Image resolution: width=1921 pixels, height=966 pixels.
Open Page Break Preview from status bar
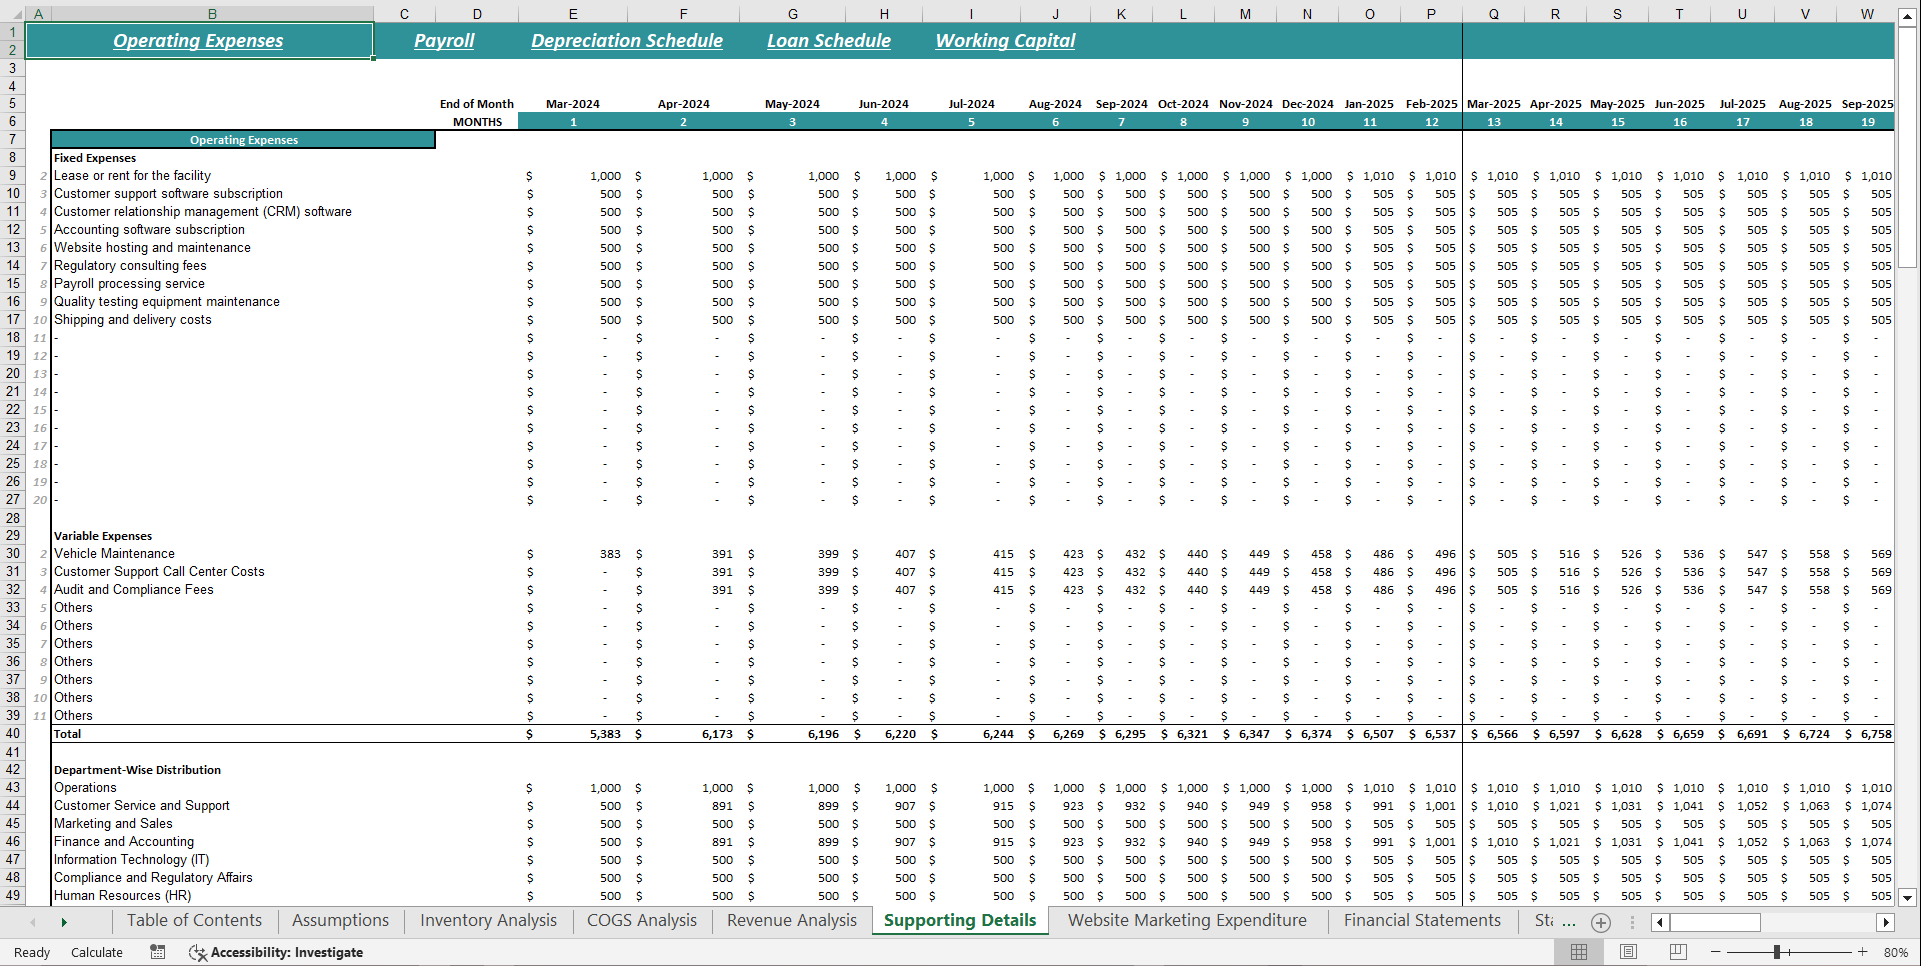1677,951
